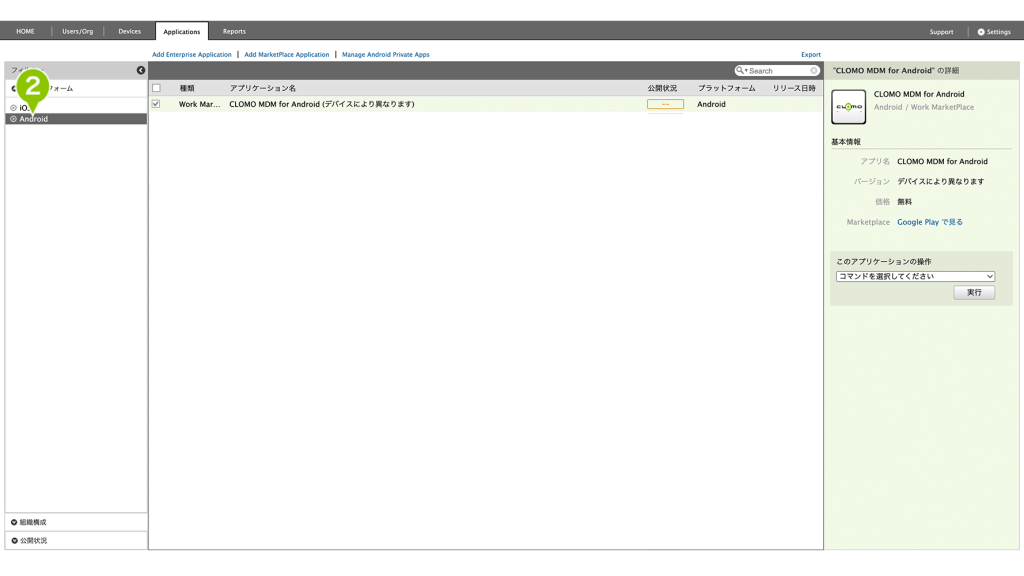Sort by the 種類 column header

coord(187,88)
